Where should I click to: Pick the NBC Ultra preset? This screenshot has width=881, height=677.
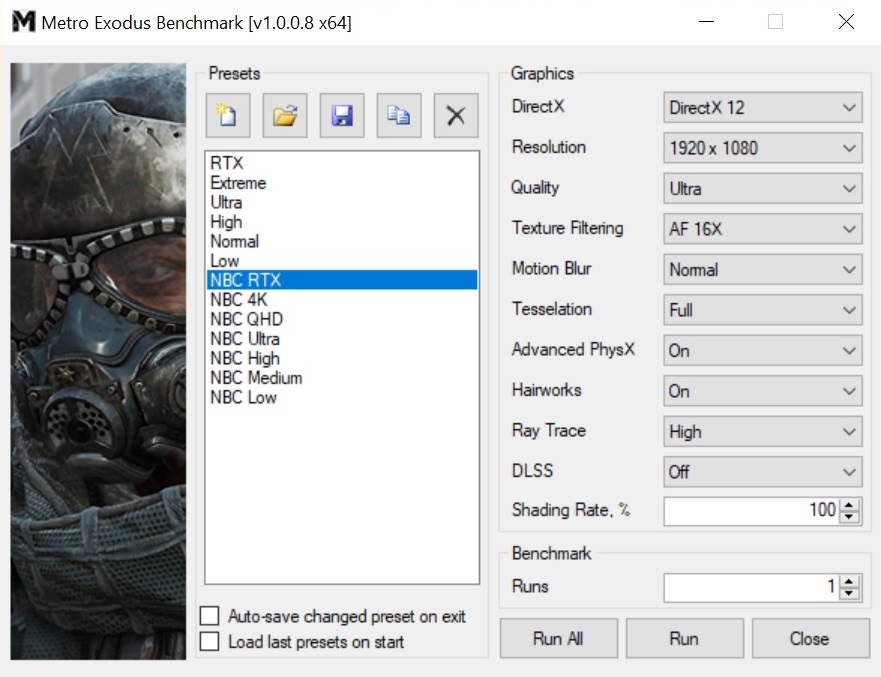342,339
